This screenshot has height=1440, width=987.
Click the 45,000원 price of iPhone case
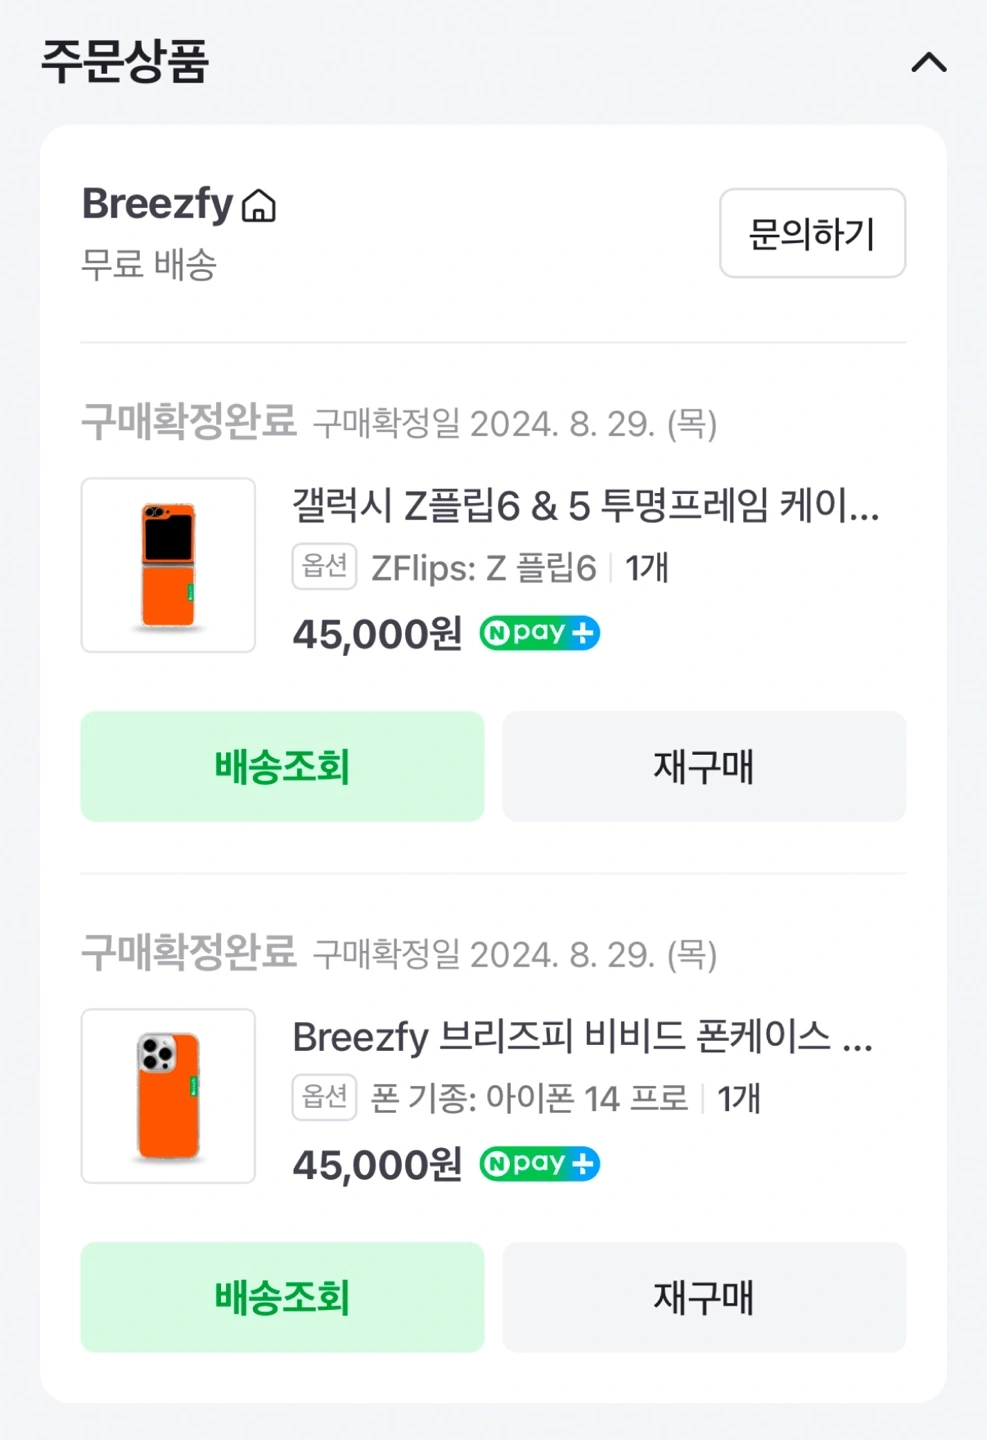377,1165
